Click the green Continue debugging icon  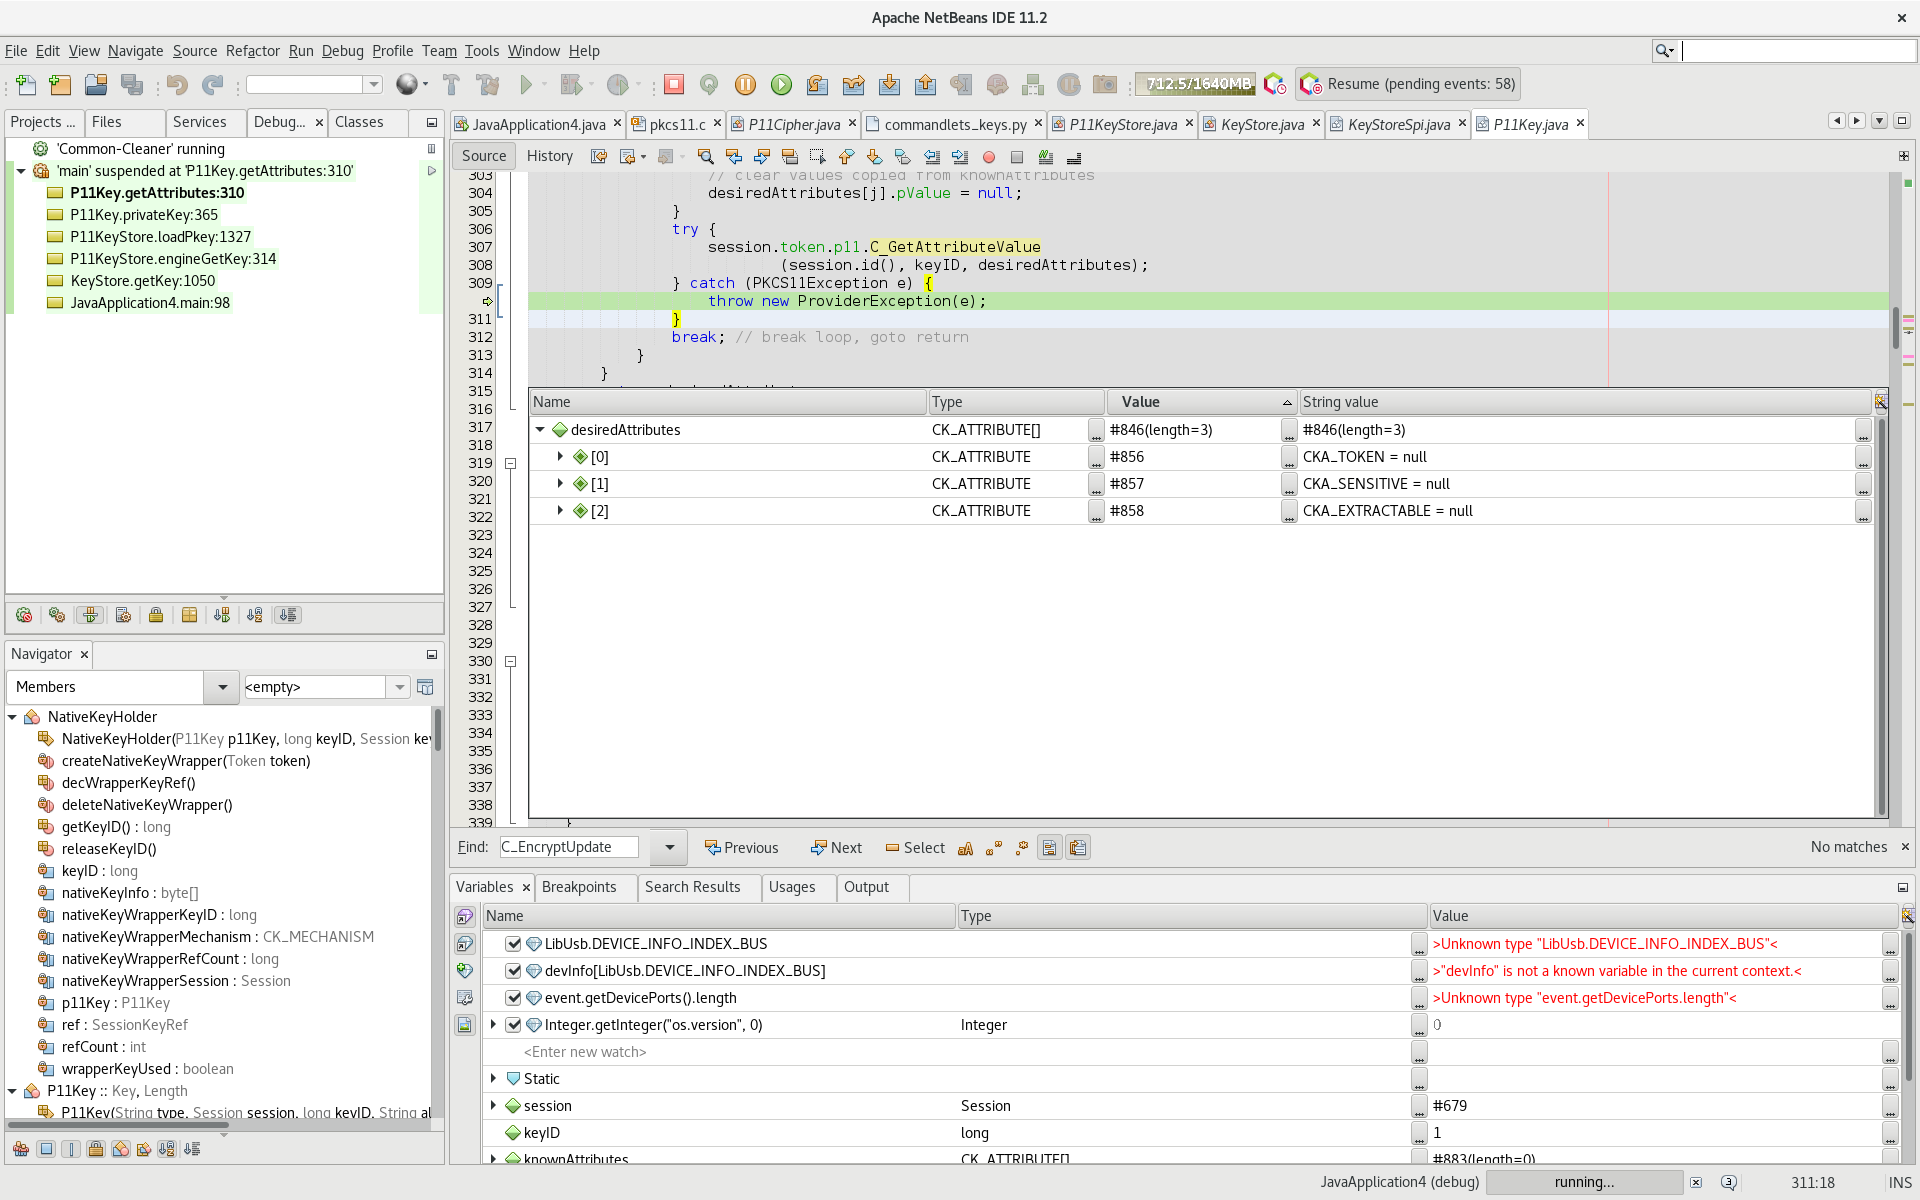(781, 84)
